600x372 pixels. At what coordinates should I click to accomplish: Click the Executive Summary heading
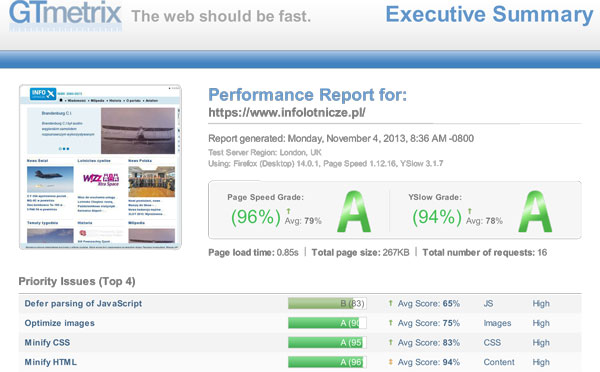pos(489,14)
